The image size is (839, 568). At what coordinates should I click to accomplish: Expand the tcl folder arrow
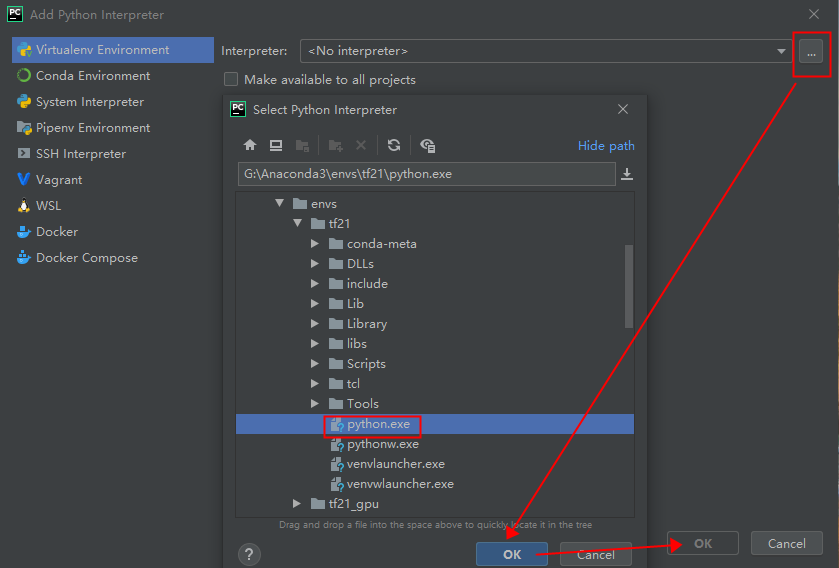315,383
